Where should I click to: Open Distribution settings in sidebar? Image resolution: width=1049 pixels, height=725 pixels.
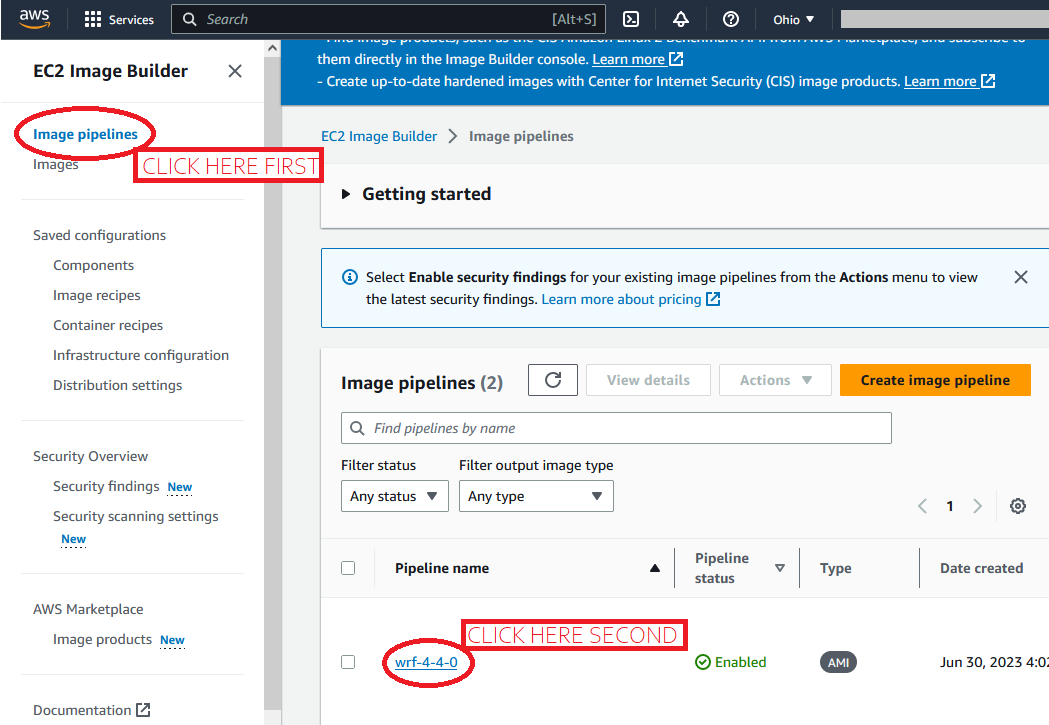[x=117, y=385]
